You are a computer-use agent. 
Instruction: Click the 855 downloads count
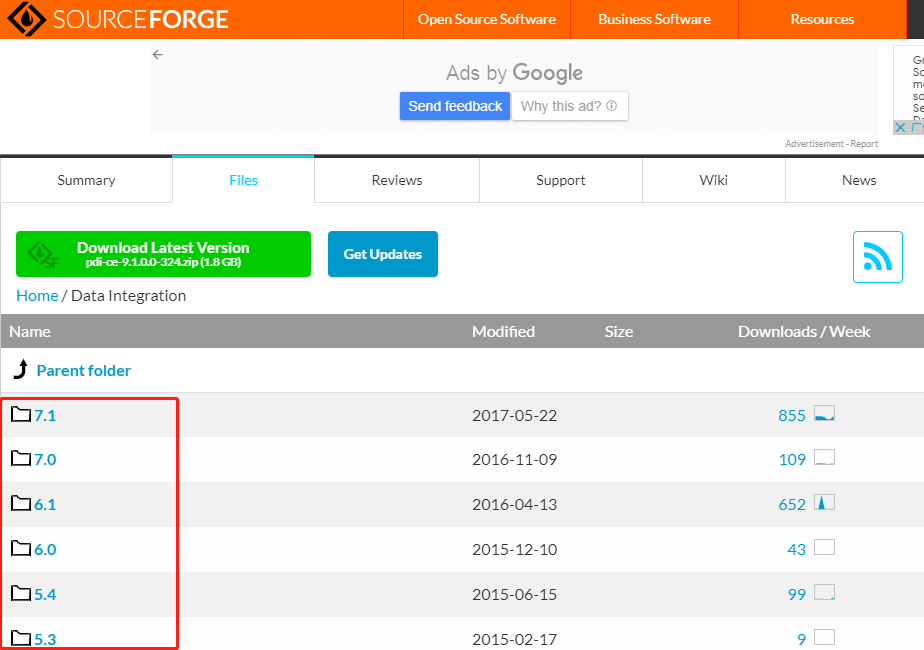tap(791, 415)
